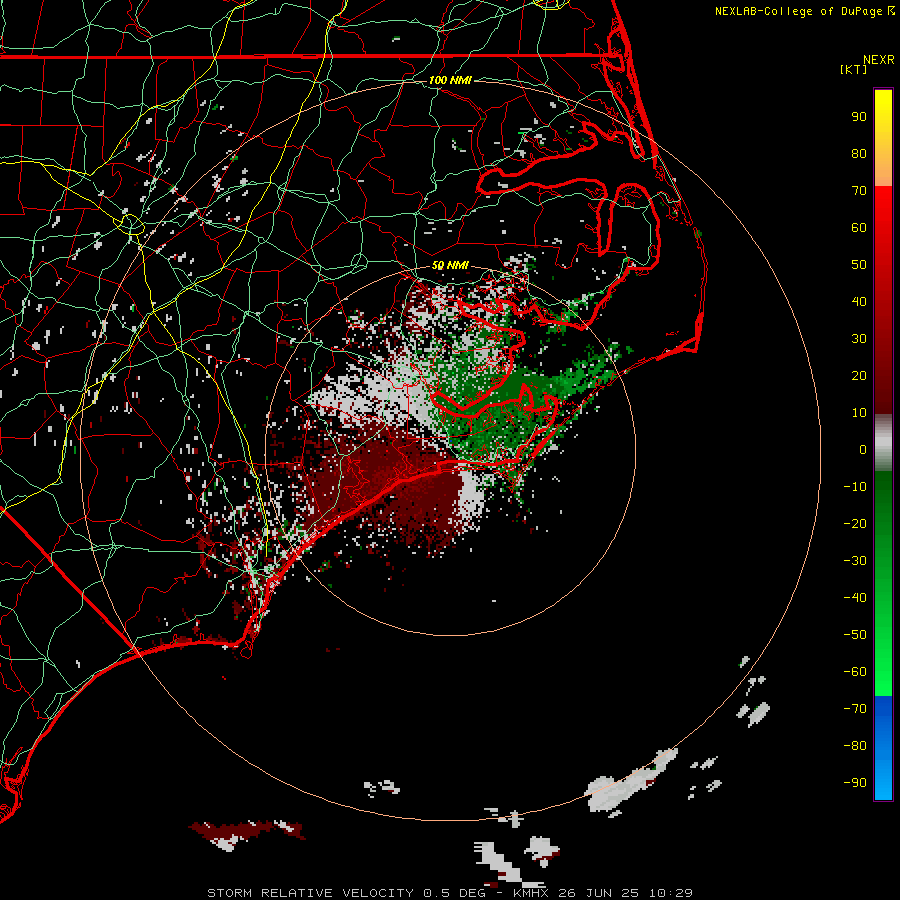
Task: Click the KT units label above the color scale
Action: (854, 69)
